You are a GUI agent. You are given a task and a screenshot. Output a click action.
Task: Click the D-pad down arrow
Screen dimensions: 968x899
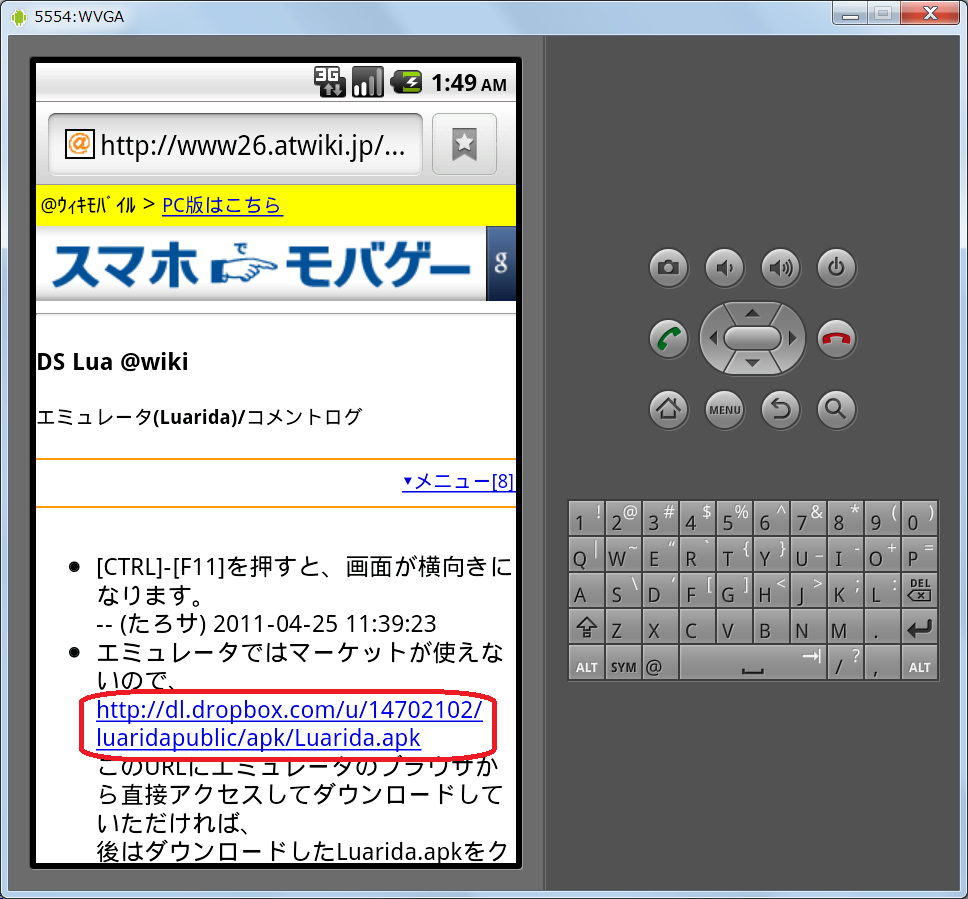[752, 363]
